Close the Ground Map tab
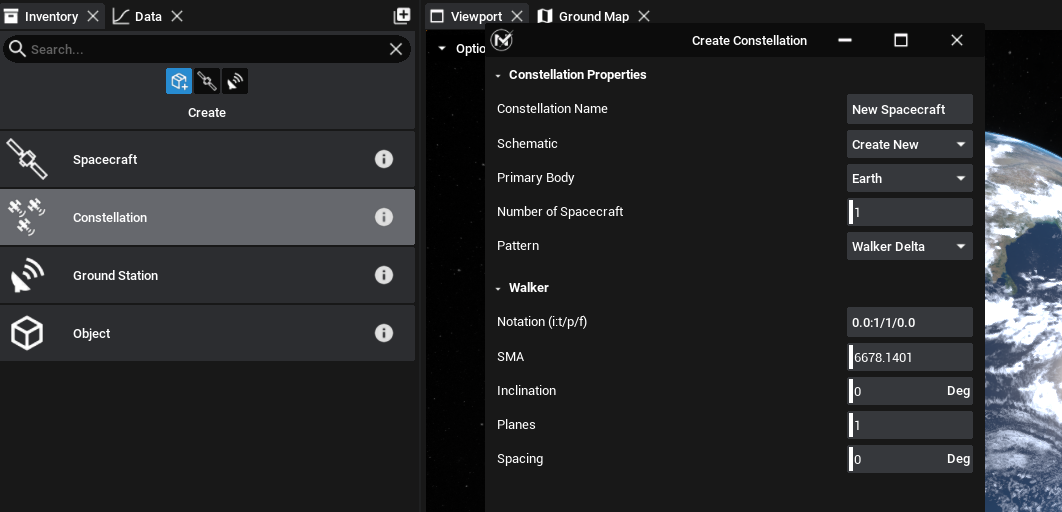The image size is (1062, 512). [x=644, y=16]
